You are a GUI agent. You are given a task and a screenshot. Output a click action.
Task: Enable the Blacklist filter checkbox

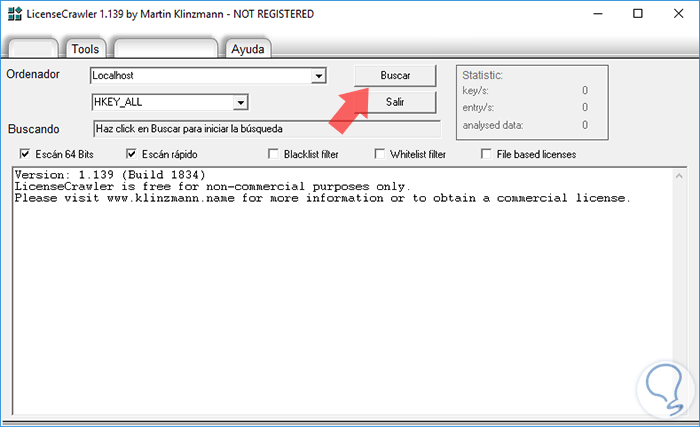click(273, 154)
